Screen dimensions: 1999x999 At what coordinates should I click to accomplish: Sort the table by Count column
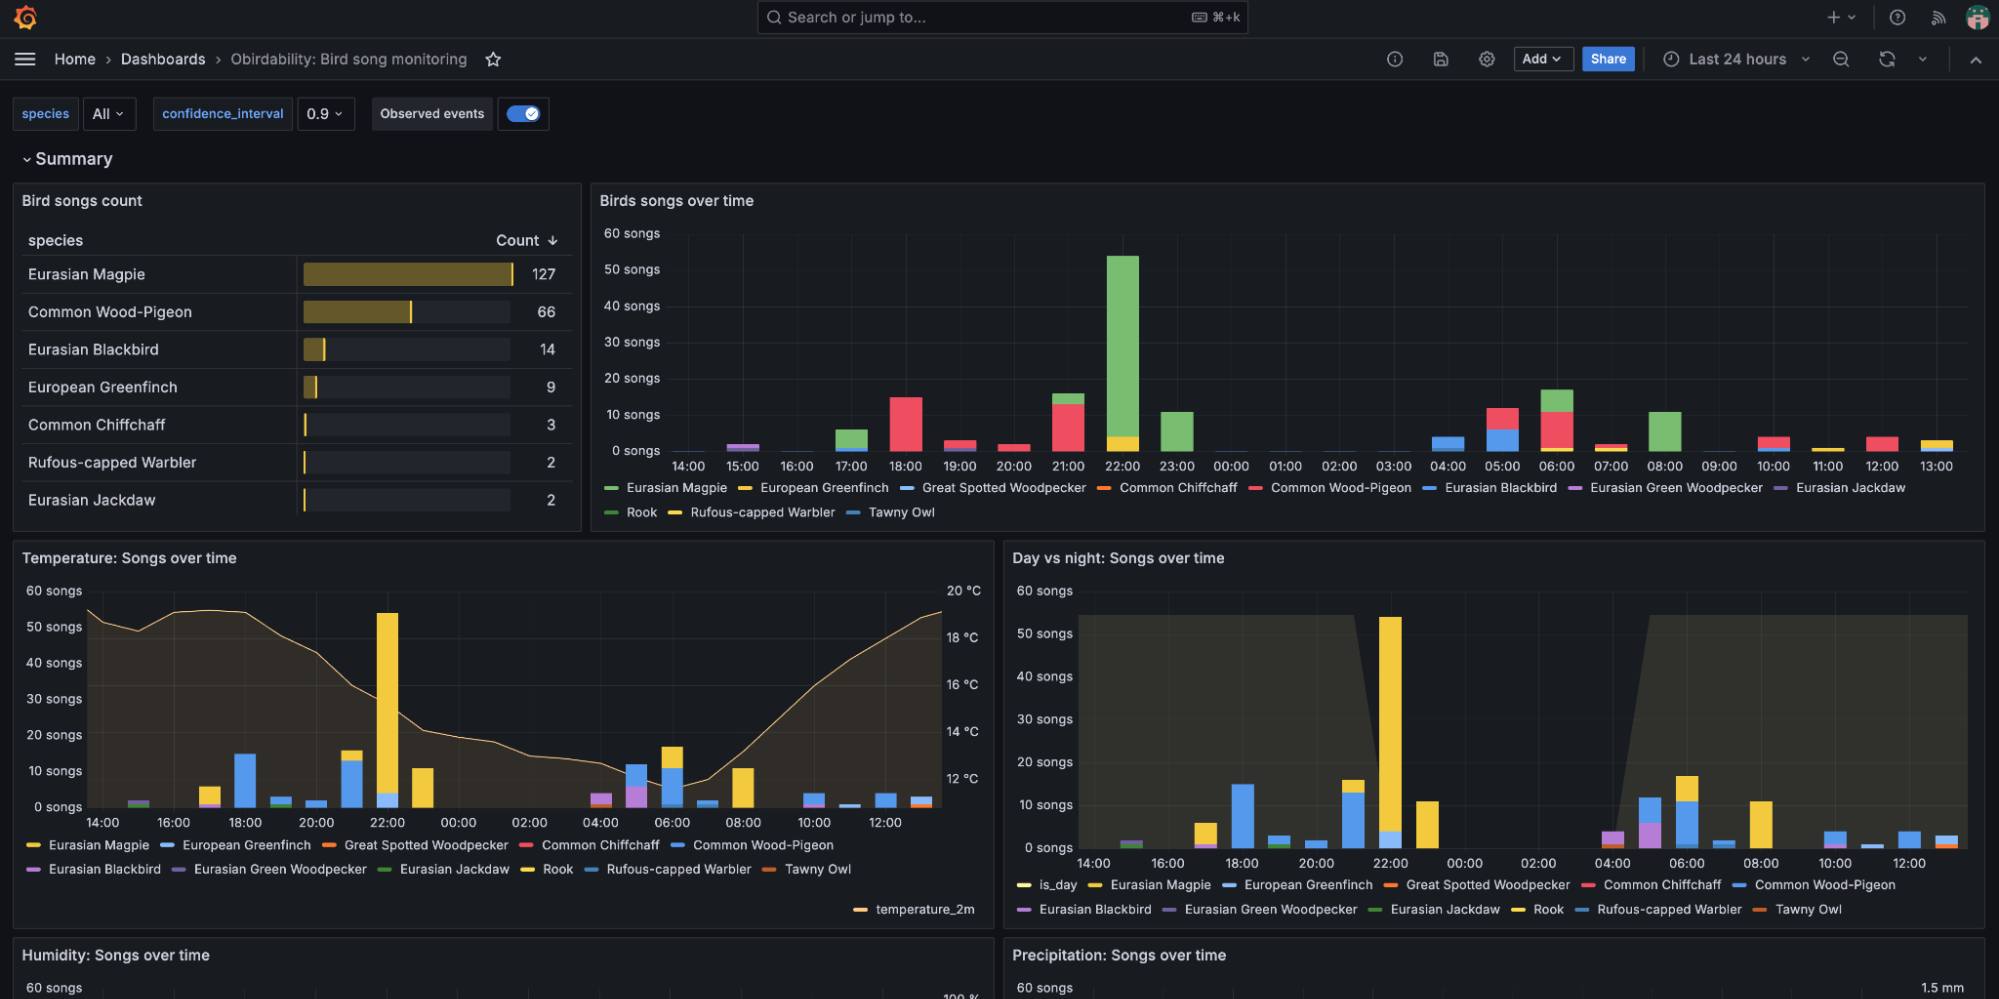click(520, 240)
